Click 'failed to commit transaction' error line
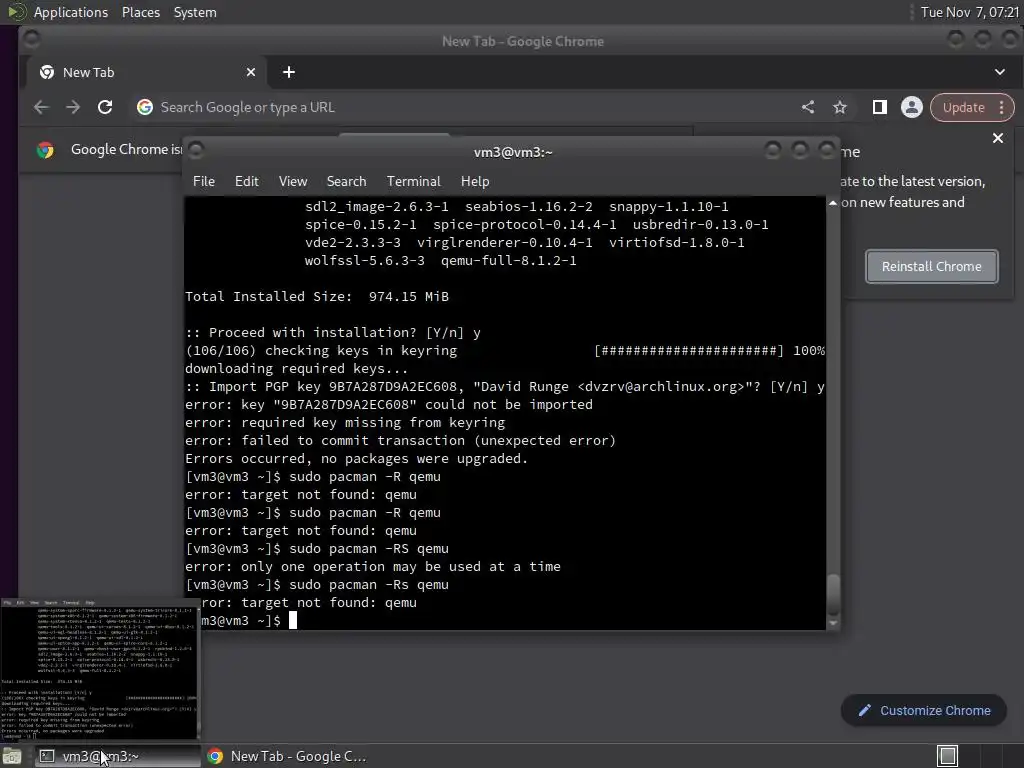The image size is (1024, 768). [400, 441]
